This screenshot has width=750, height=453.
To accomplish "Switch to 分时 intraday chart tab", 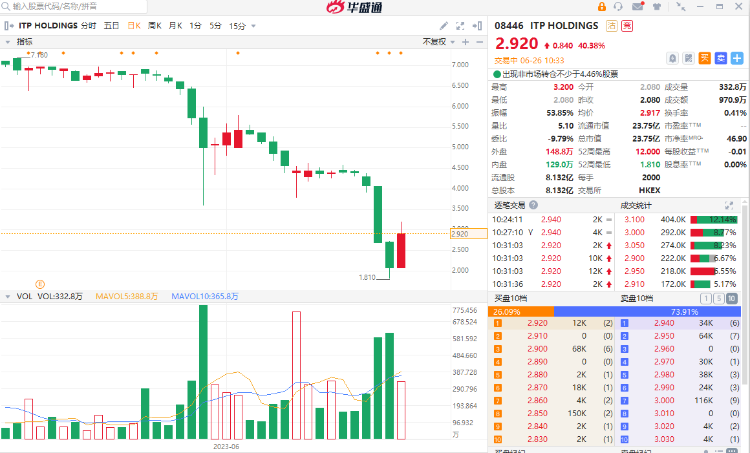I will 88,26.
